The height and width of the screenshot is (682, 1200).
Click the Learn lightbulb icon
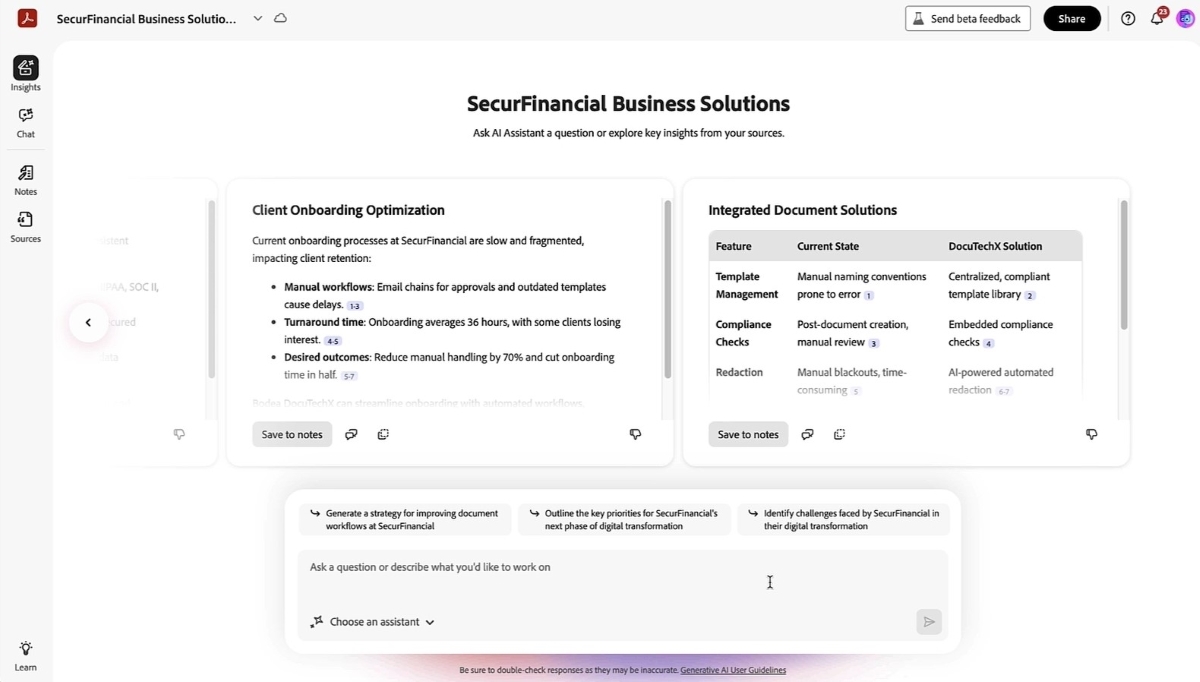pyautogui.click(x=26, y=655)
